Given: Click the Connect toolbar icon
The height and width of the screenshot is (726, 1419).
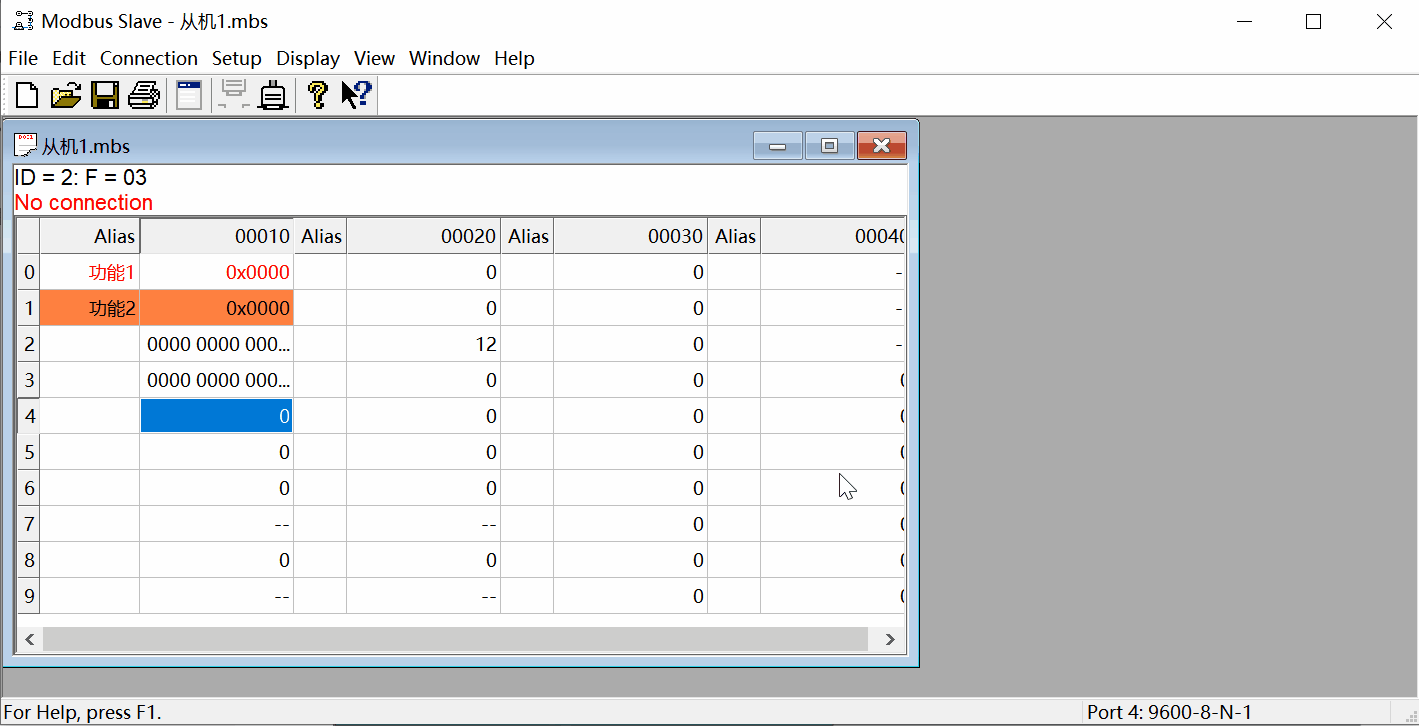Looking at the screenshot, I should tap(234, 95).
